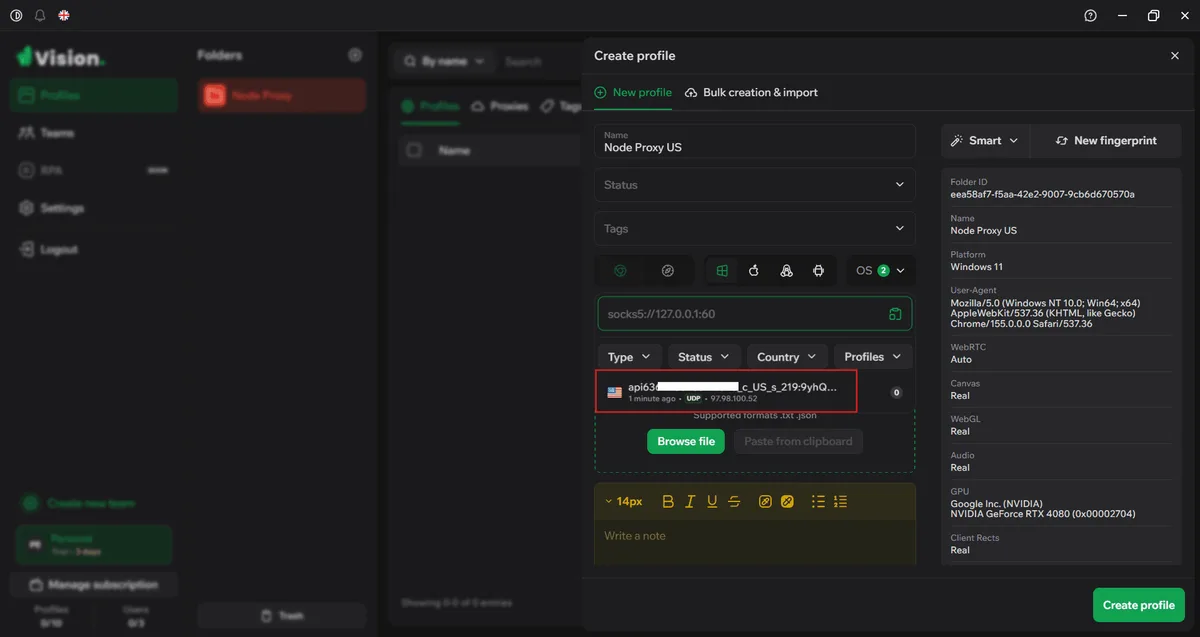
Task: Open the Type filter dropdown
Action: coord(630,357)
